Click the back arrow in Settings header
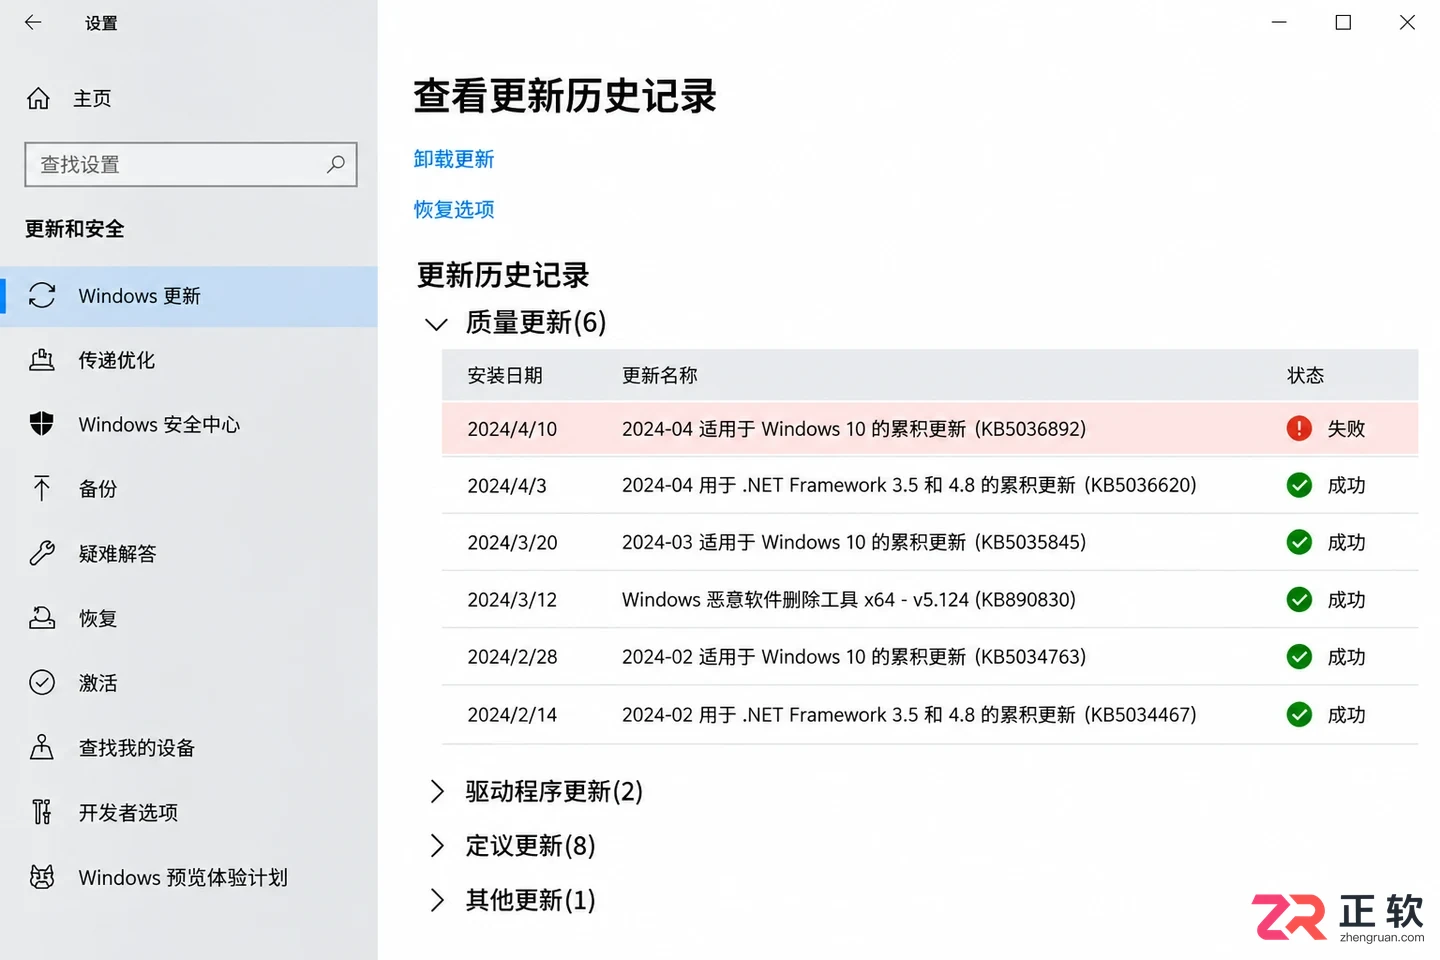This screenshot has width=1440, height=960. [33, 22]
